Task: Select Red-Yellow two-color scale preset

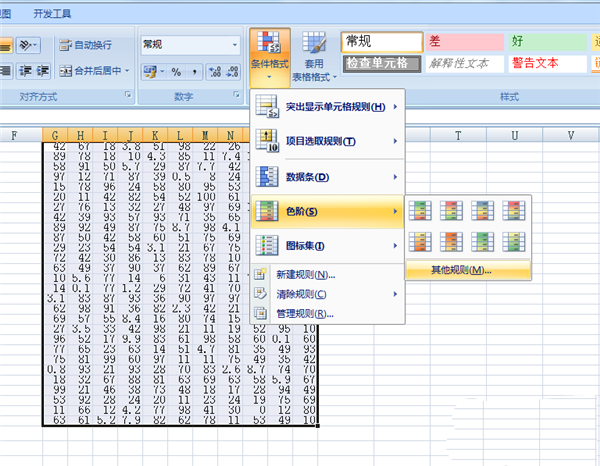Action: point(451,242)
